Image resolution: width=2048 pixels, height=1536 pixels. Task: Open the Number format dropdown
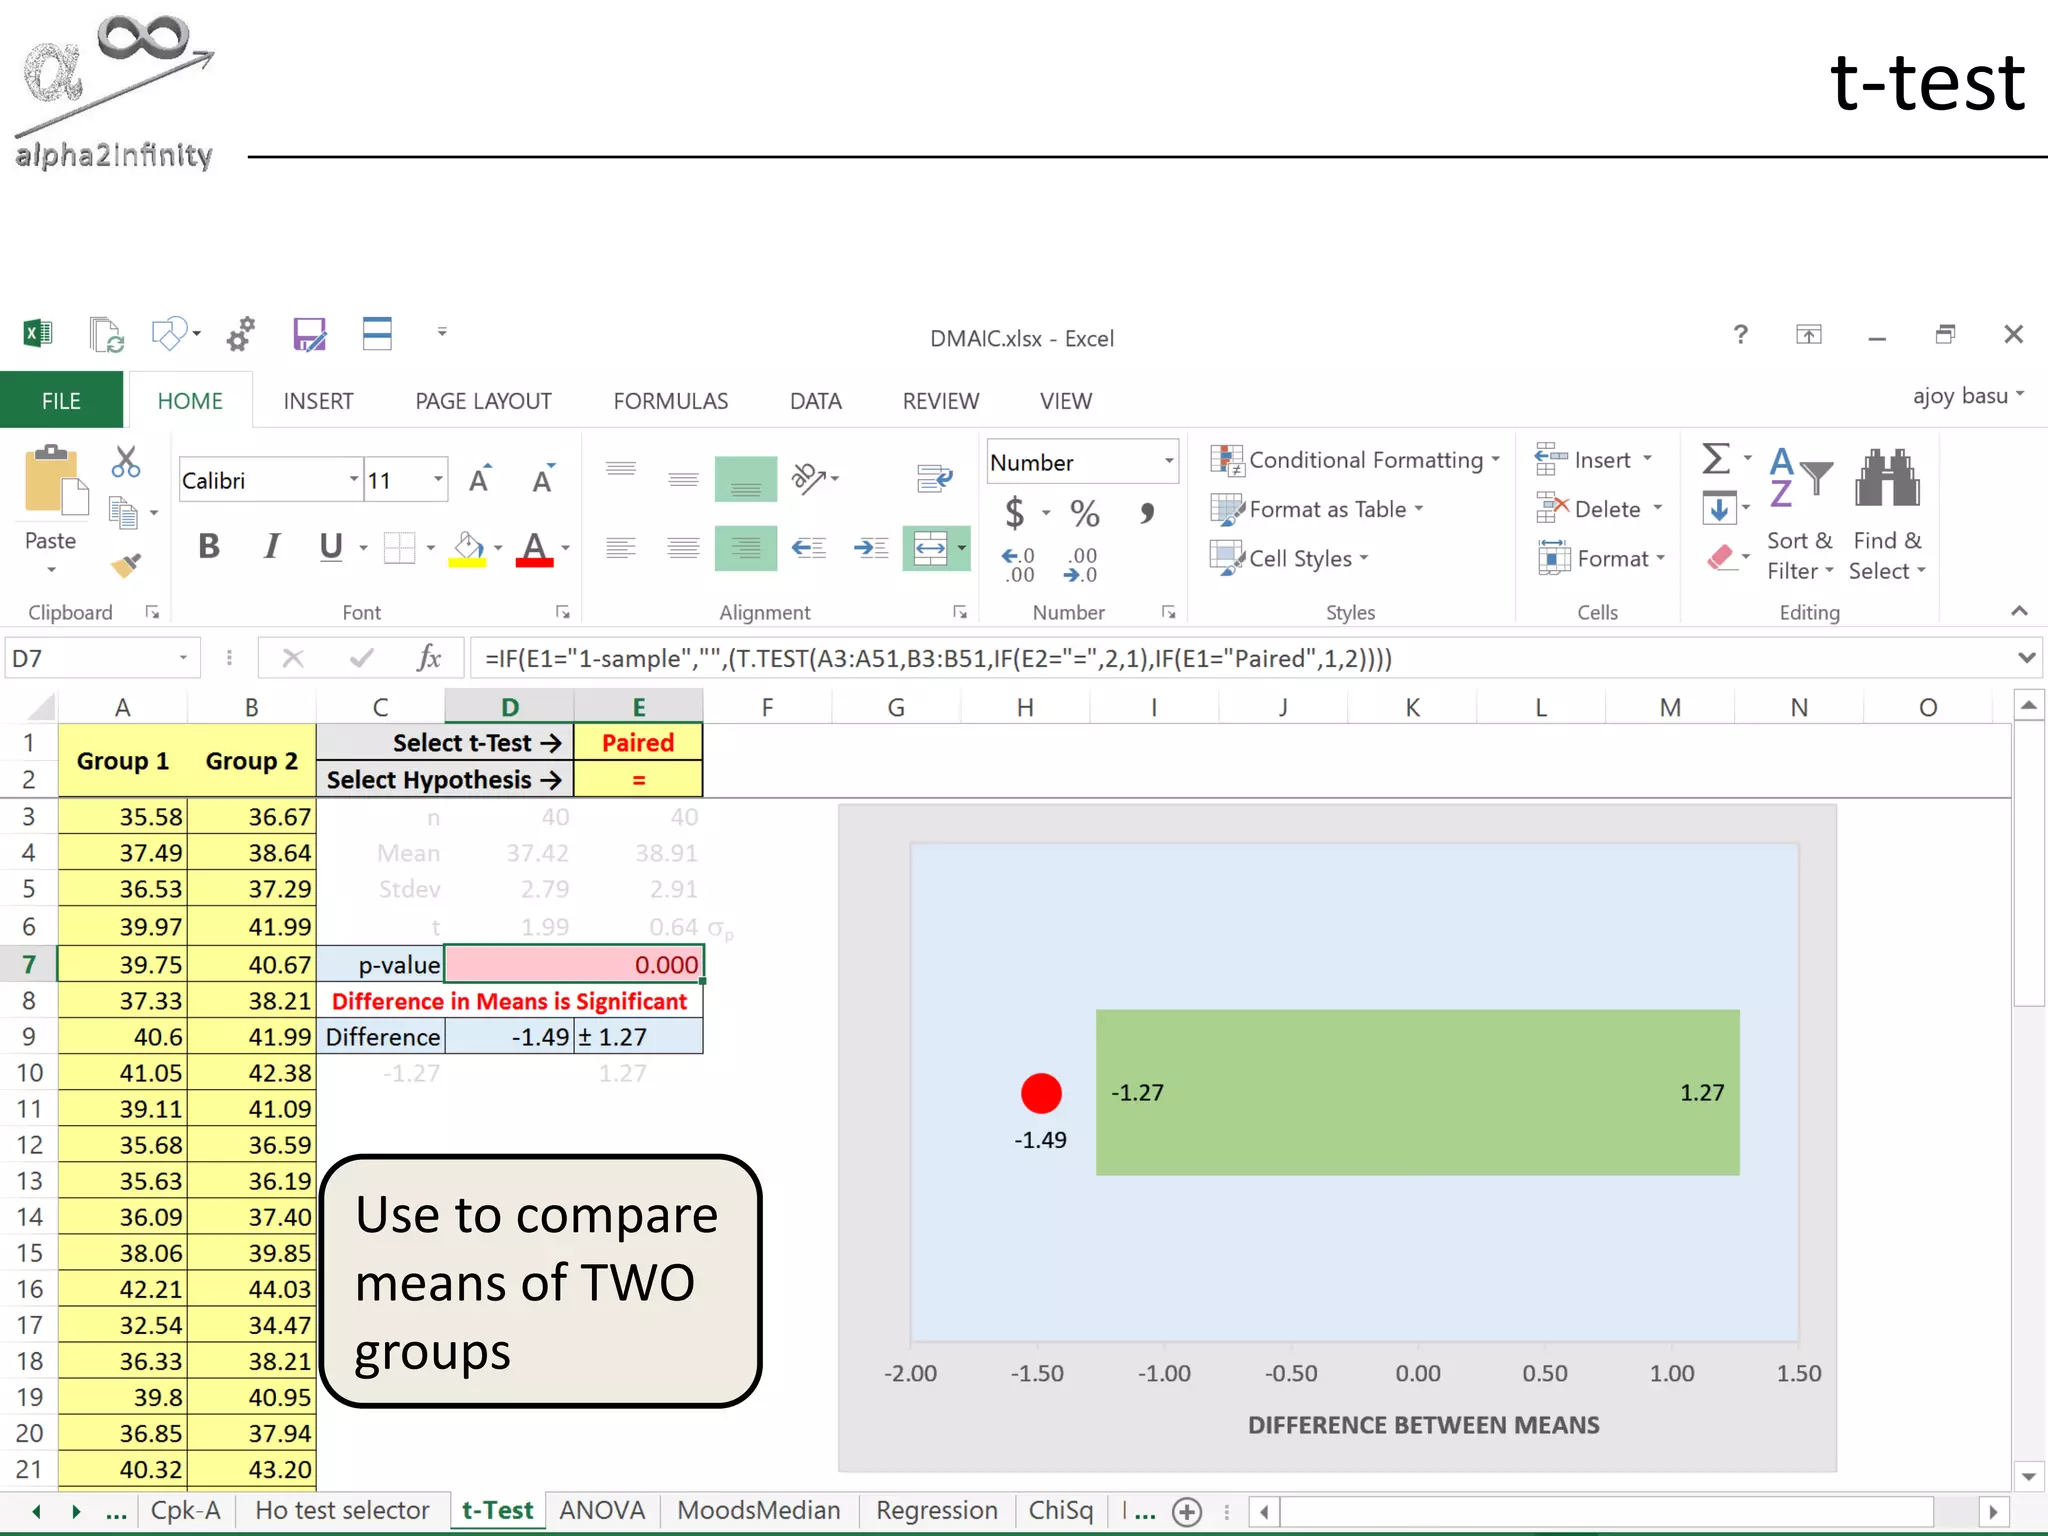(1168, 462)
